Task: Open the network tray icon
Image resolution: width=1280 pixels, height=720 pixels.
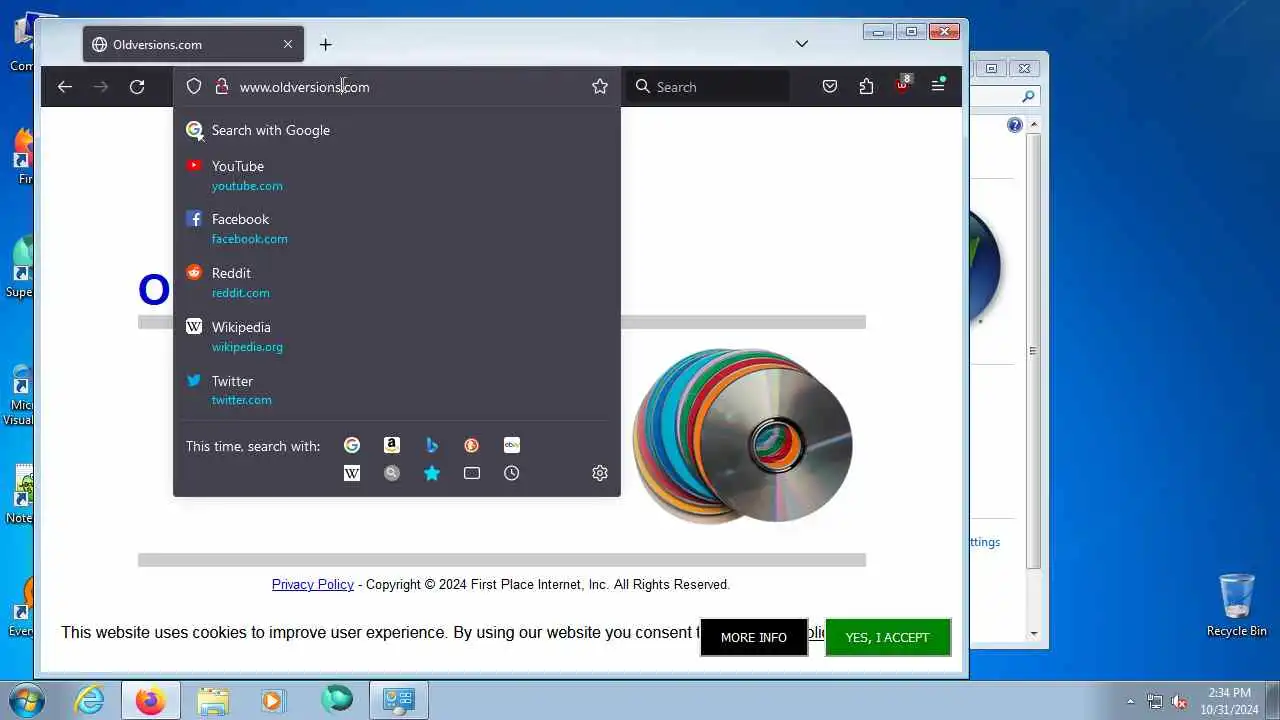Action: (x=1156, y=701)
